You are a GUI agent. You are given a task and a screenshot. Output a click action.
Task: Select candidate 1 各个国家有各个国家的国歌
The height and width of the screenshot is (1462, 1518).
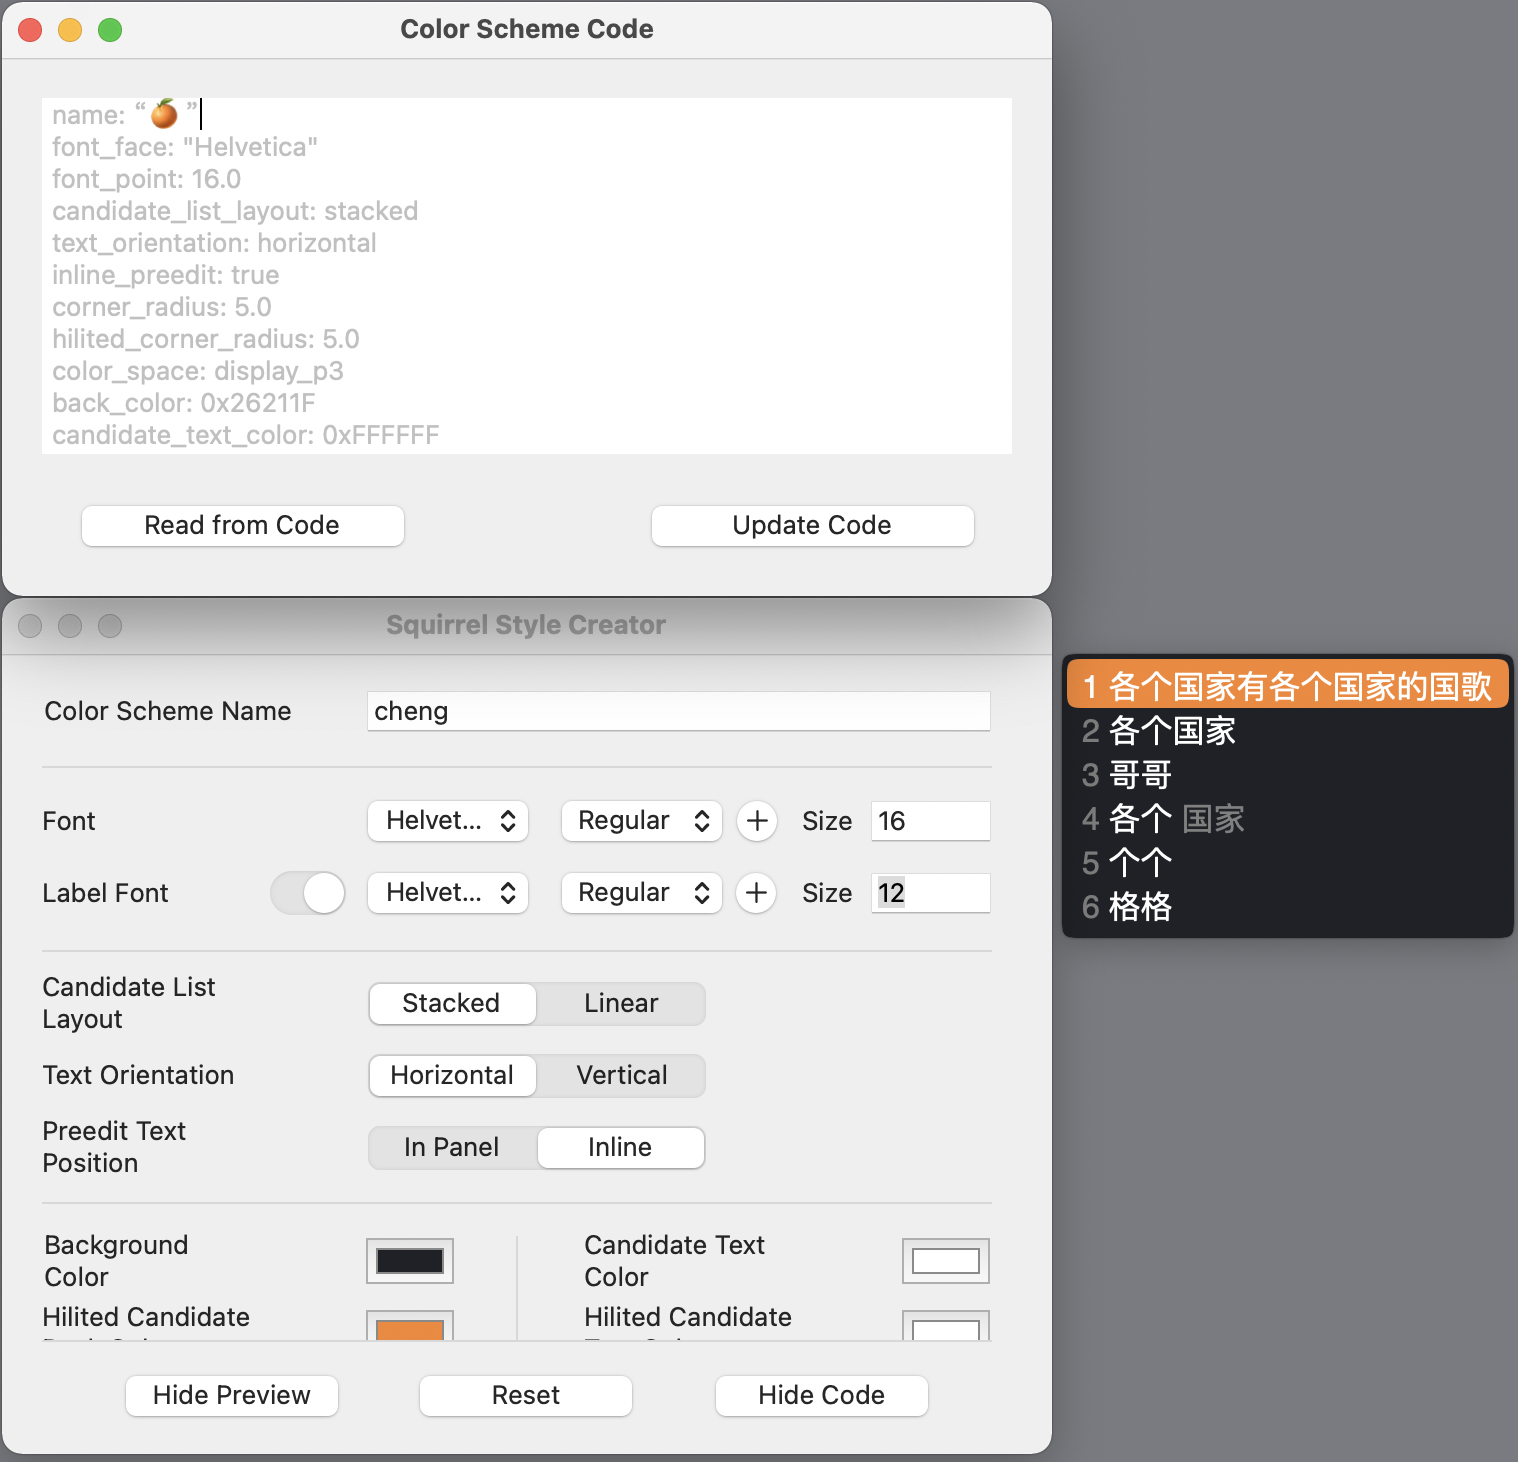[1288, 686]
